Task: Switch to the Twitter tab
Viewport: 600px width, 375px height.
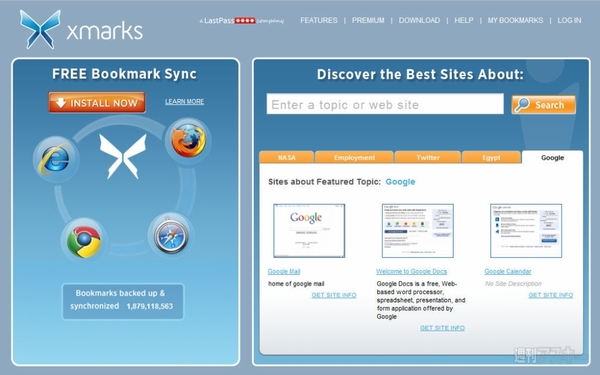Action: pyautogui.click(x=428, y=157)
